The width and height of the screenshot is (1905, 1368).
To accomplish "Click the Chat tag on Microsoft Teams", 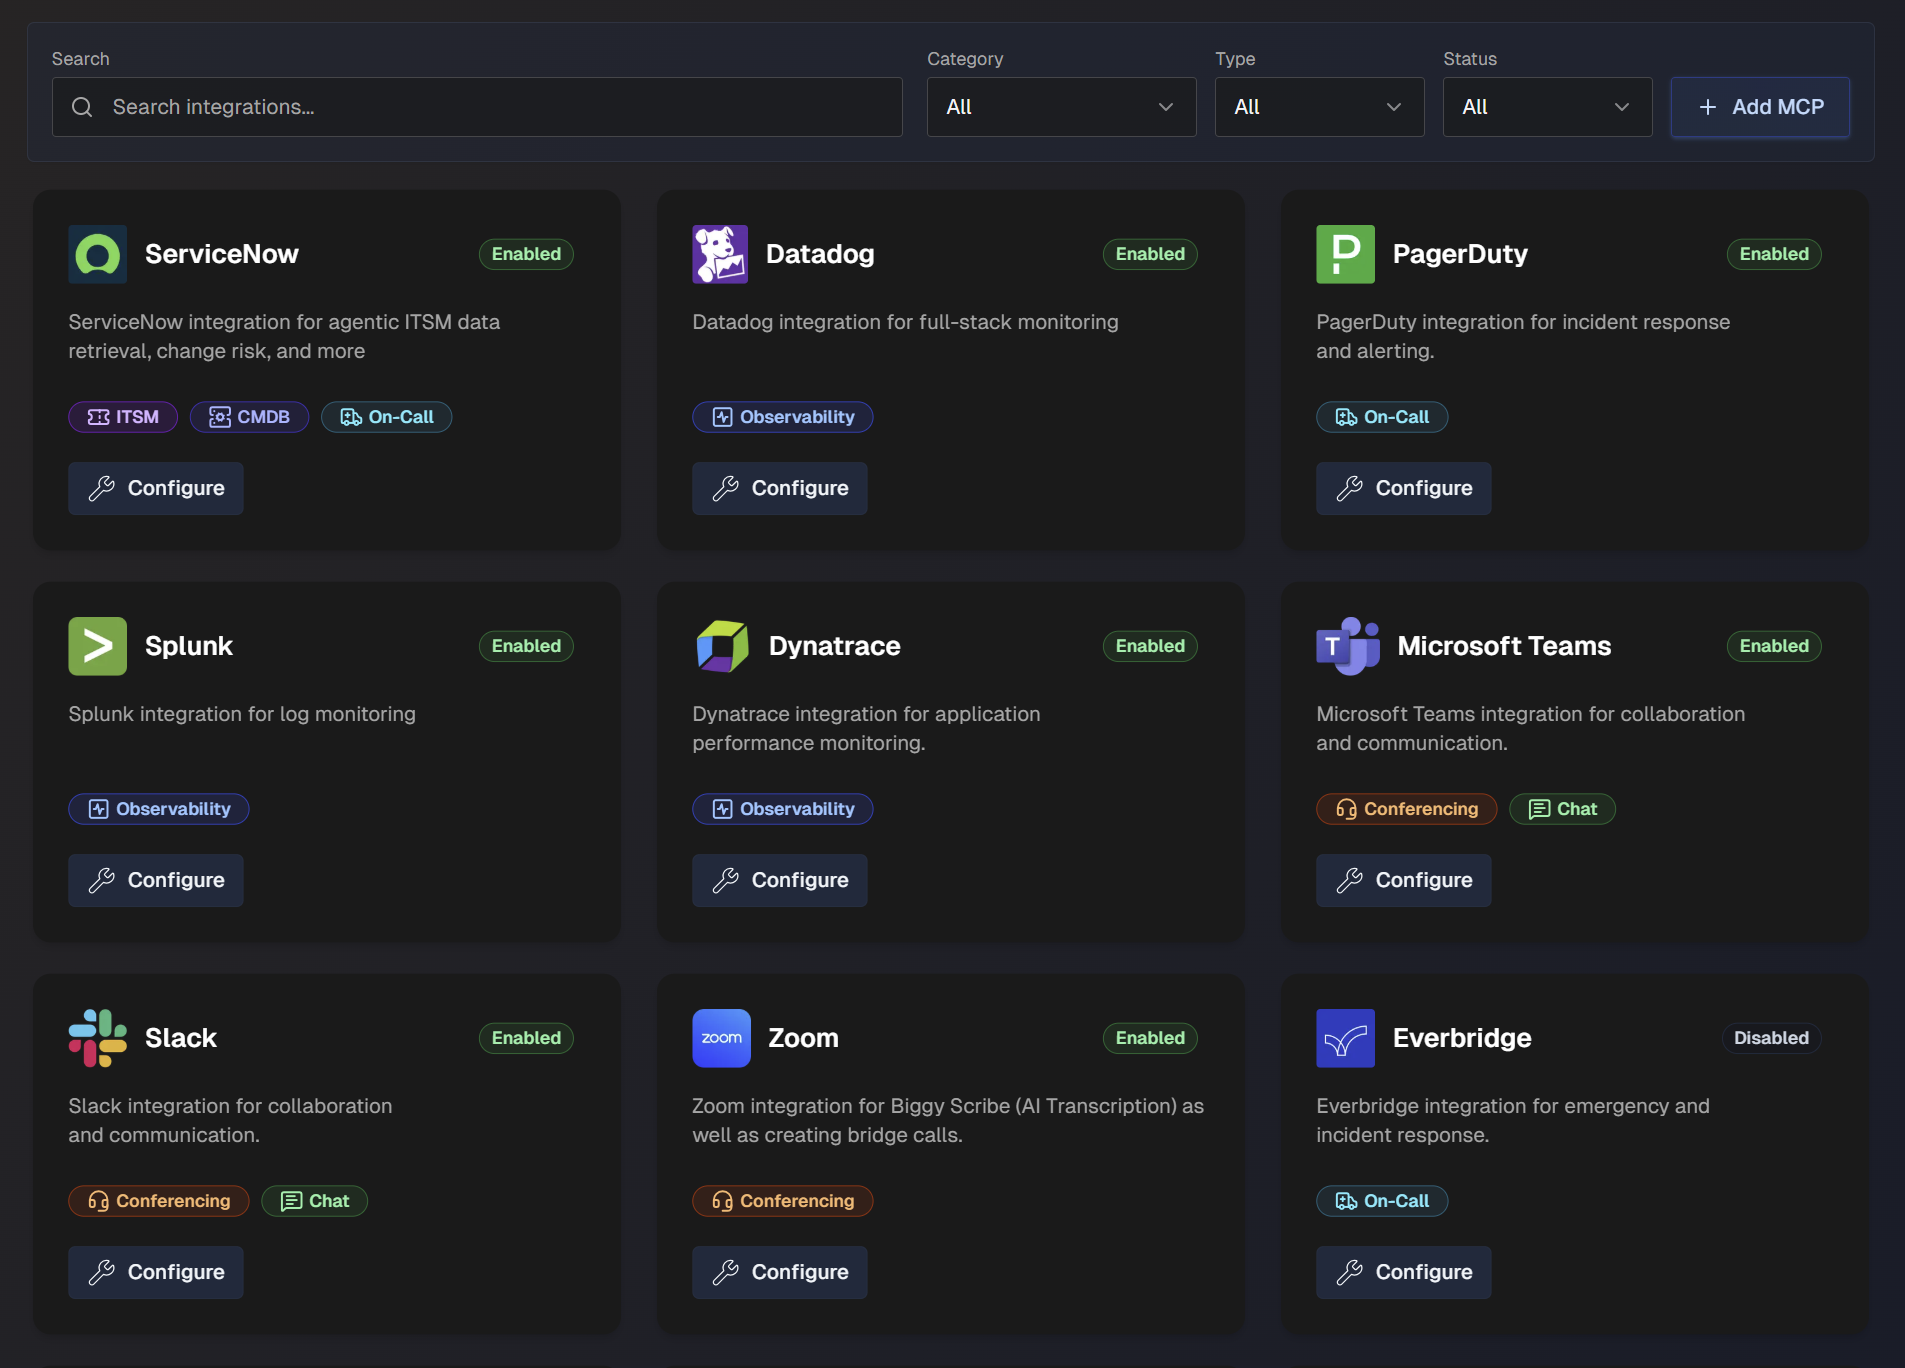I will click(1563, 809).
